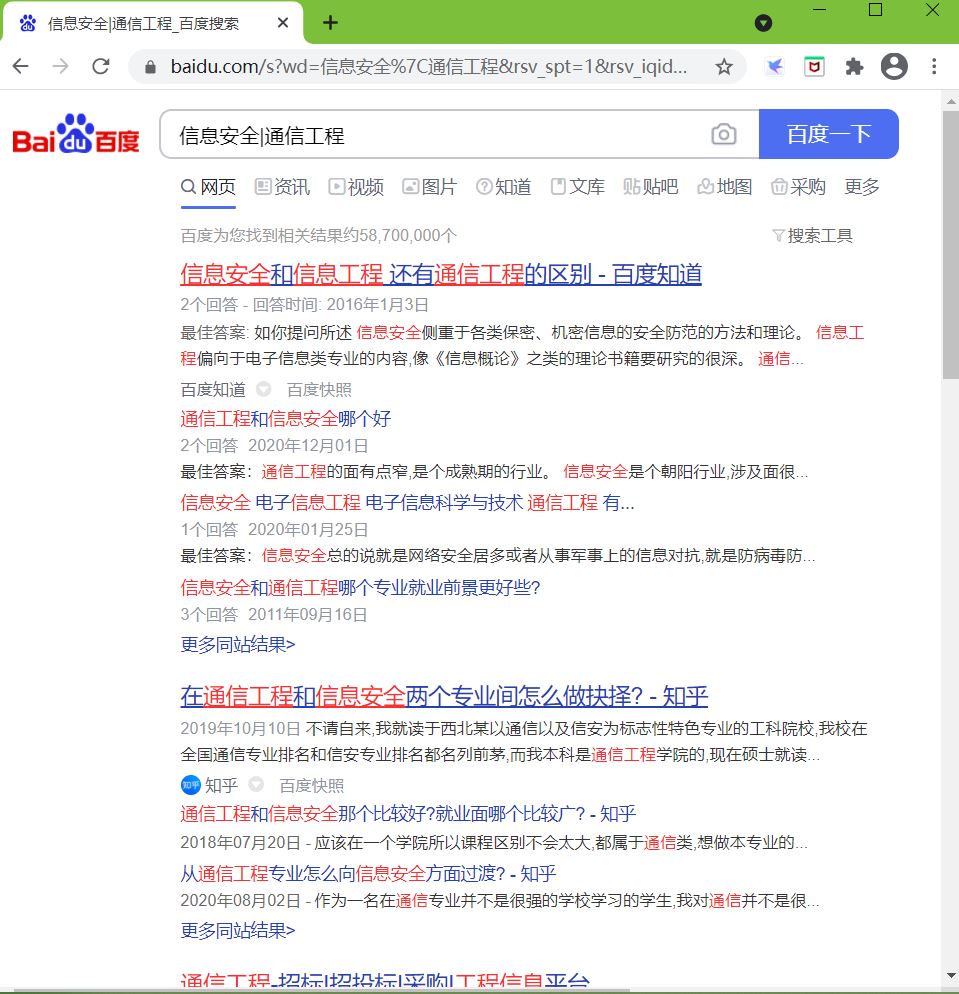Click the 知乎 source name
This screenshot has height=994, width=959.
click(x=221, y=785)
